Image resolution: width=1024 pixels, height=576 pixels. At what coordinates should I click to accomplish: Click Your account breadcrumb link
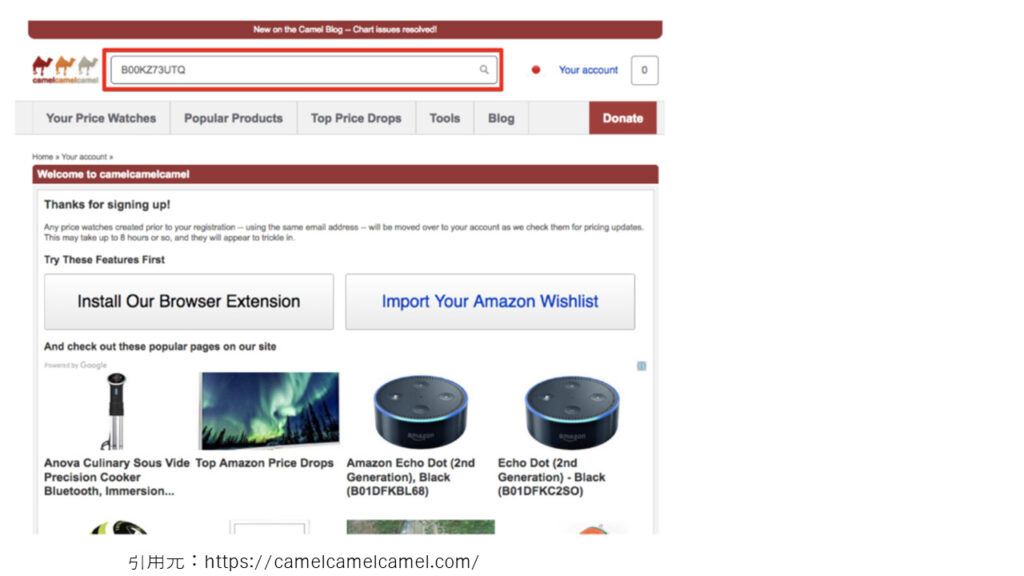[84, 157]
